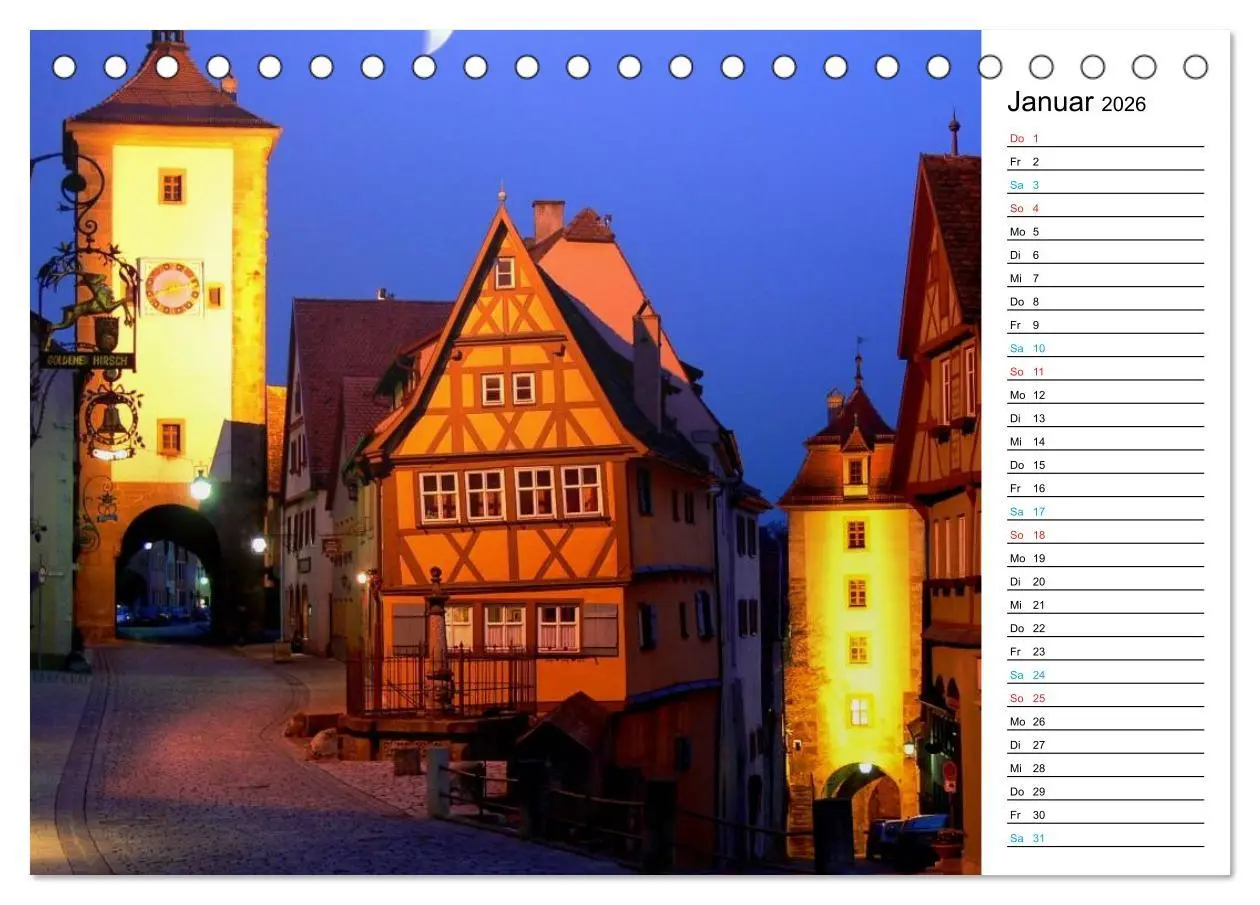The width and height of the screenshot is (1260, 905).
Task: Select the 'Mi 21' calendar row
Action: pos(1105,605)
